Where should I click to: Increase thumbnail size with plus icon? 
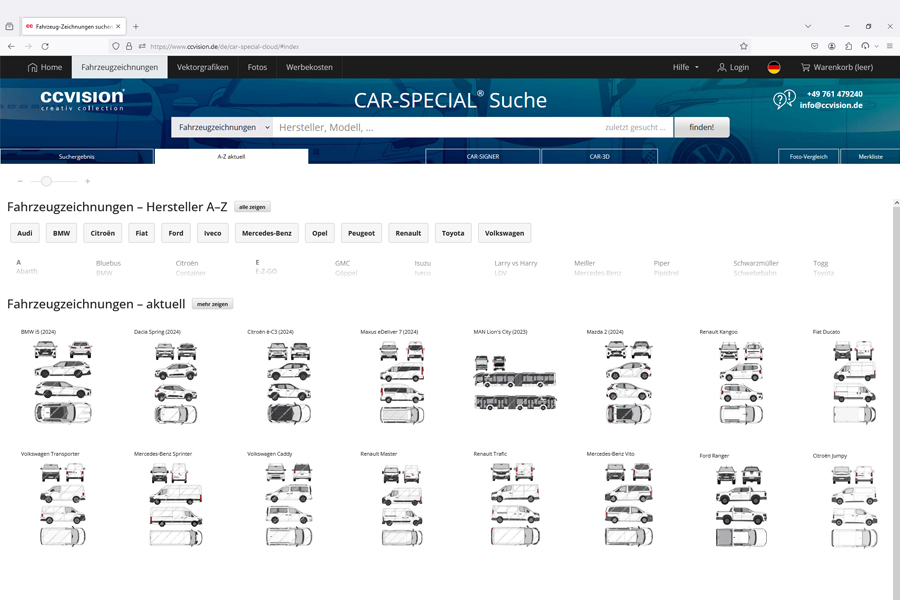[x=87, y=181]
